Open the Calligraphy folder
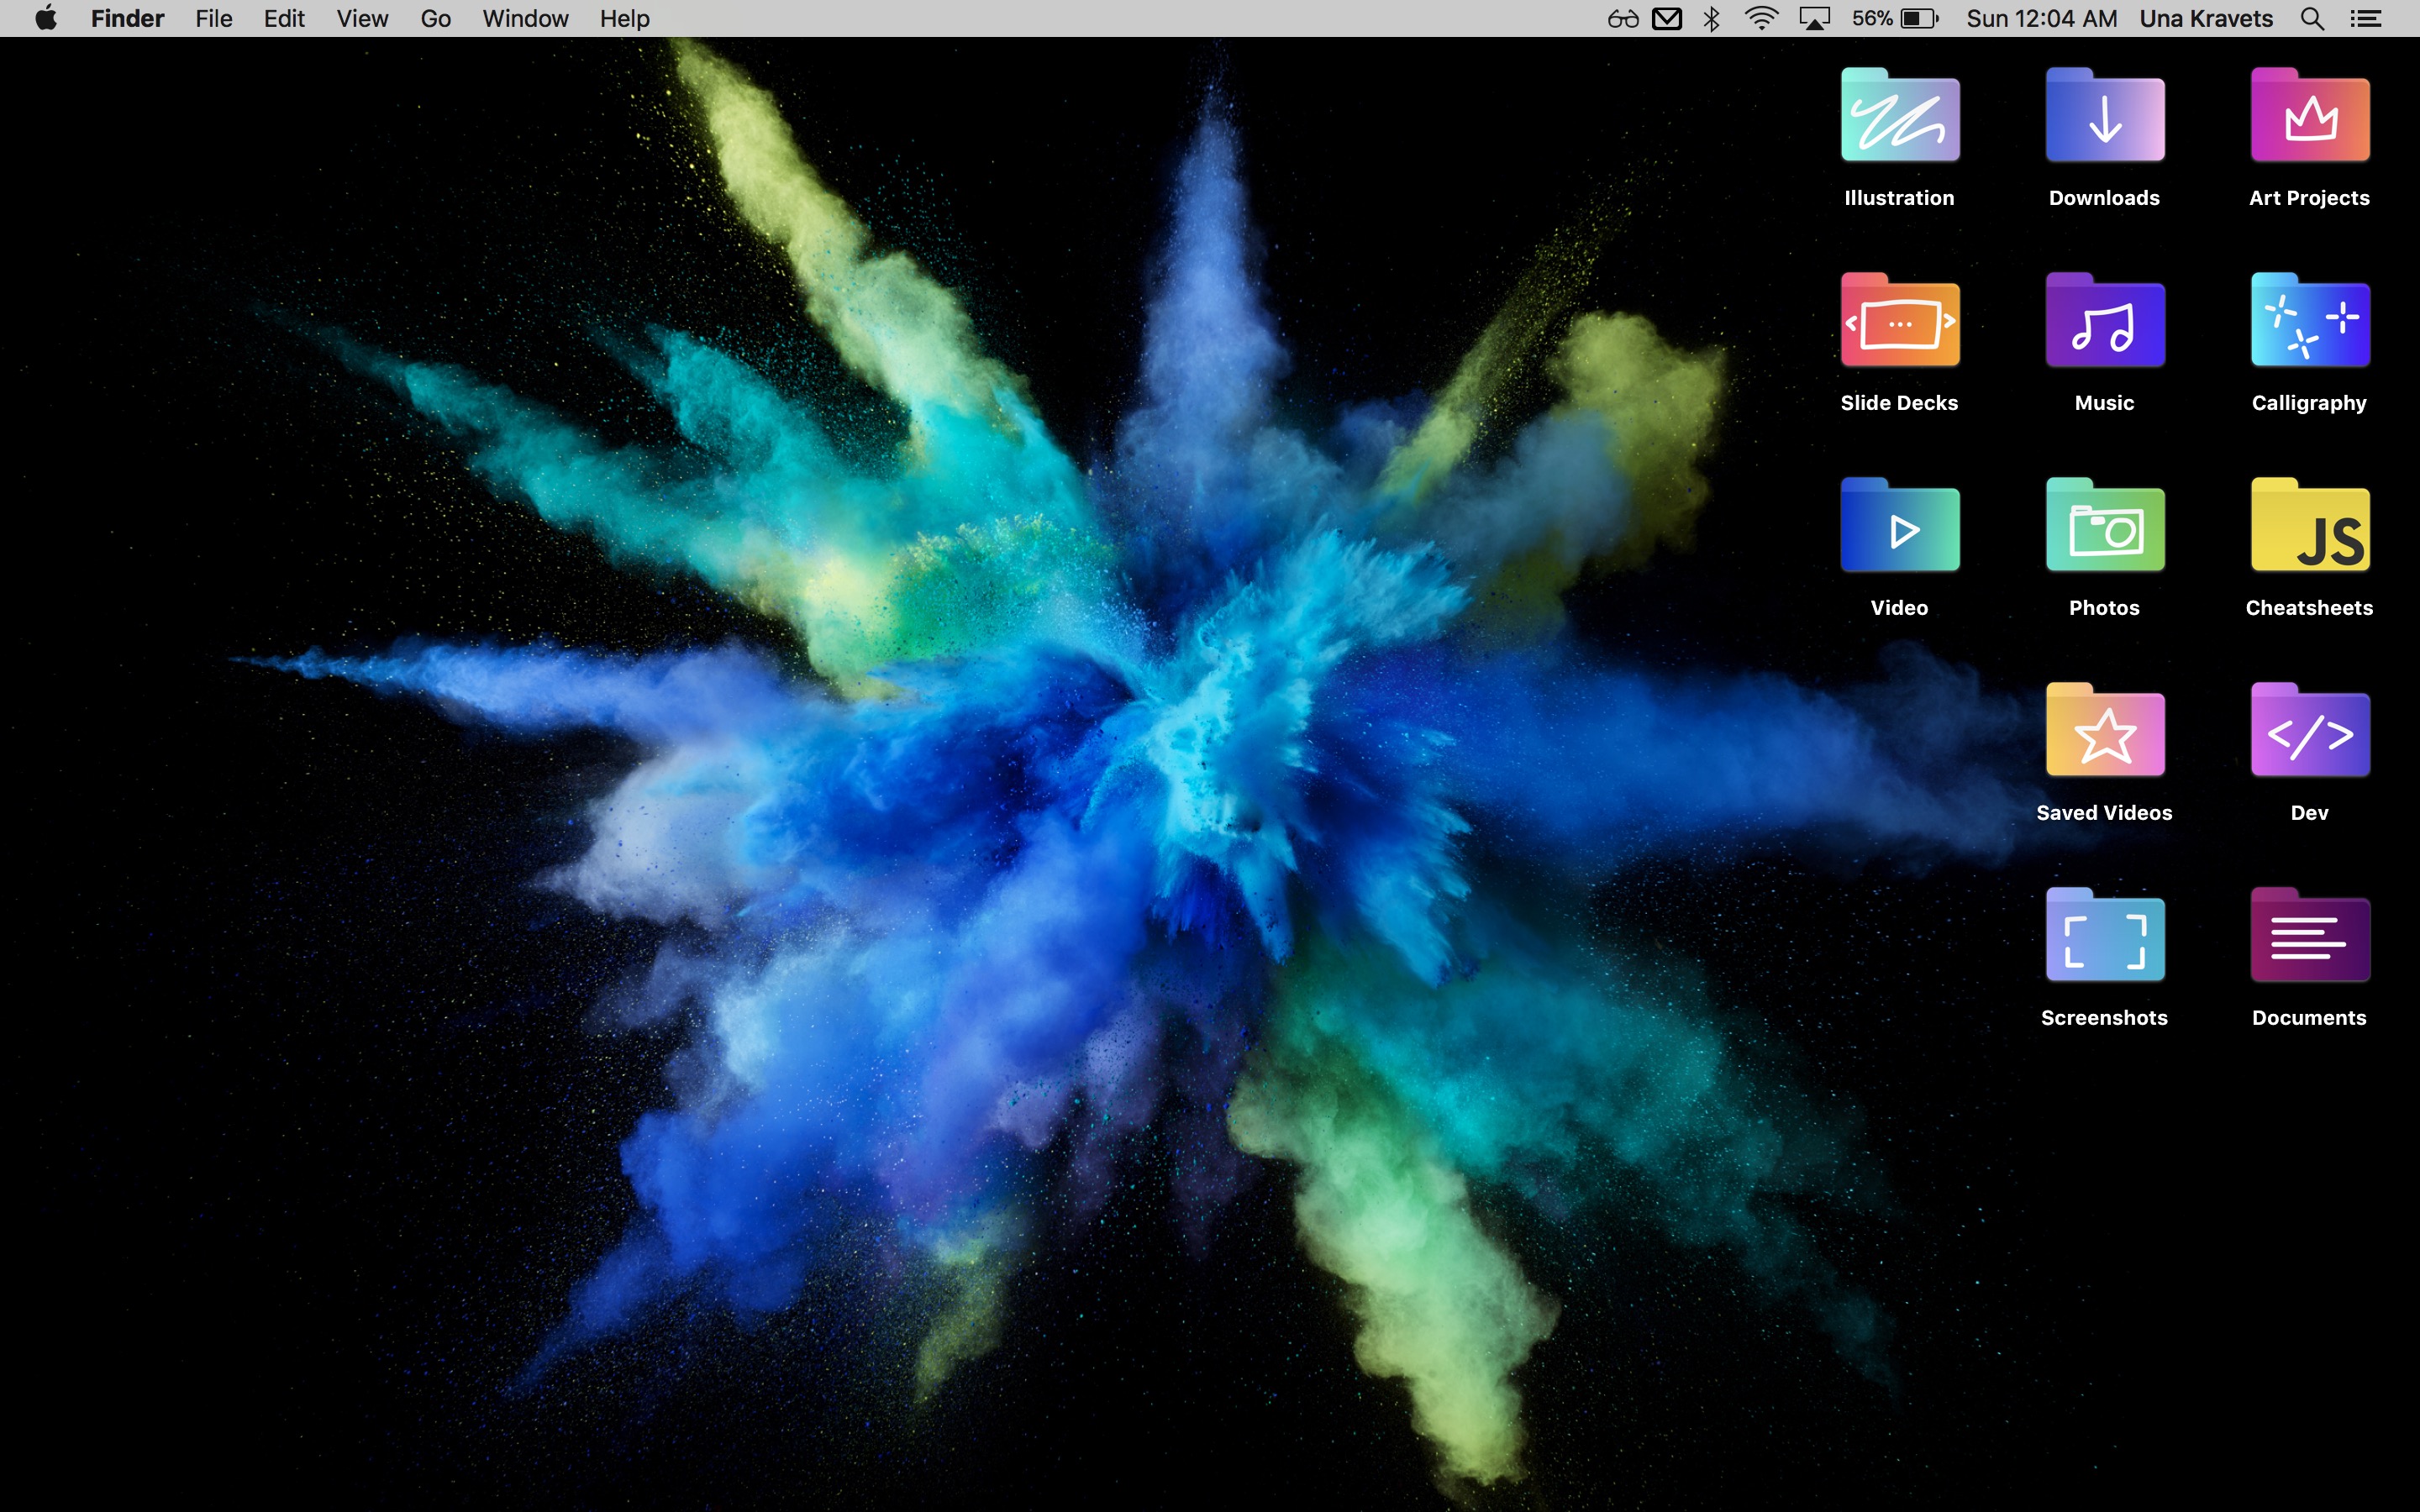 2309,322
